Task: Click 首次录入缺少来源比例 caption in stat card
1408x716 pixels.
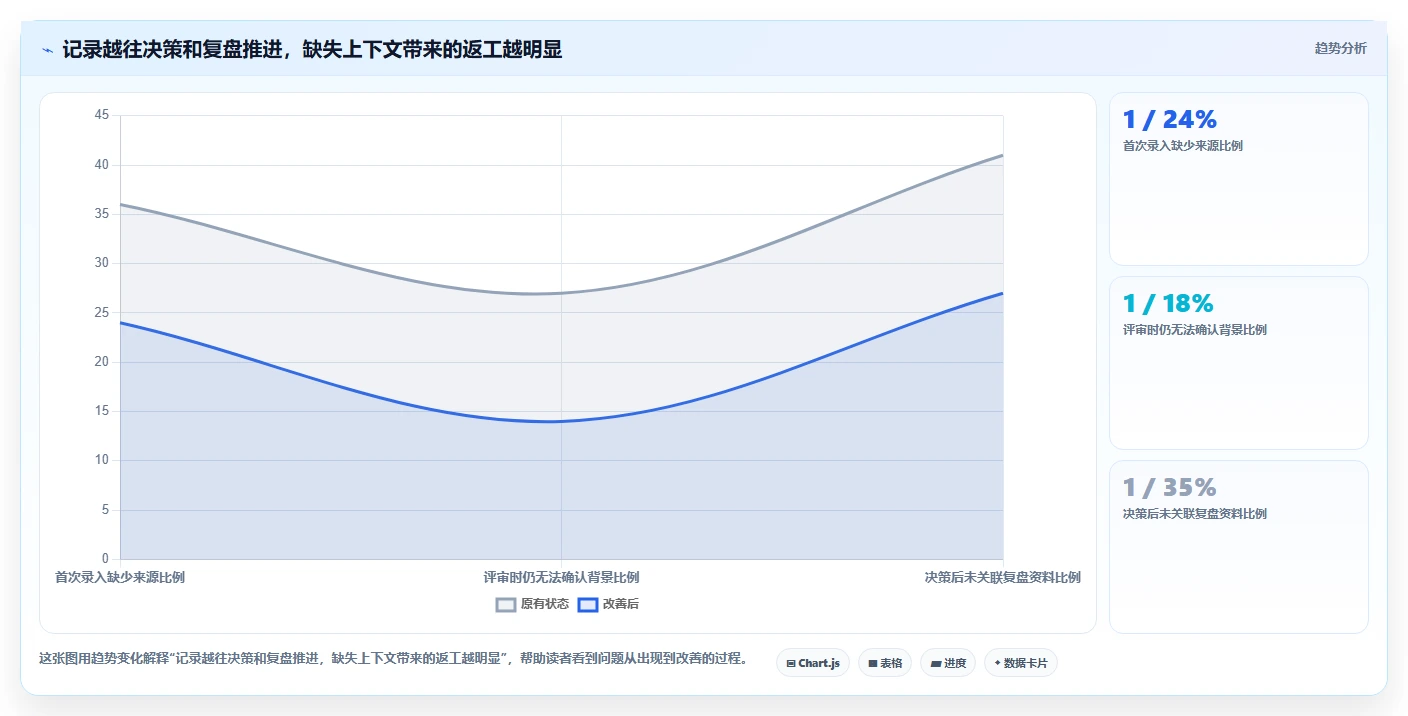Action: coord(1183,146)
